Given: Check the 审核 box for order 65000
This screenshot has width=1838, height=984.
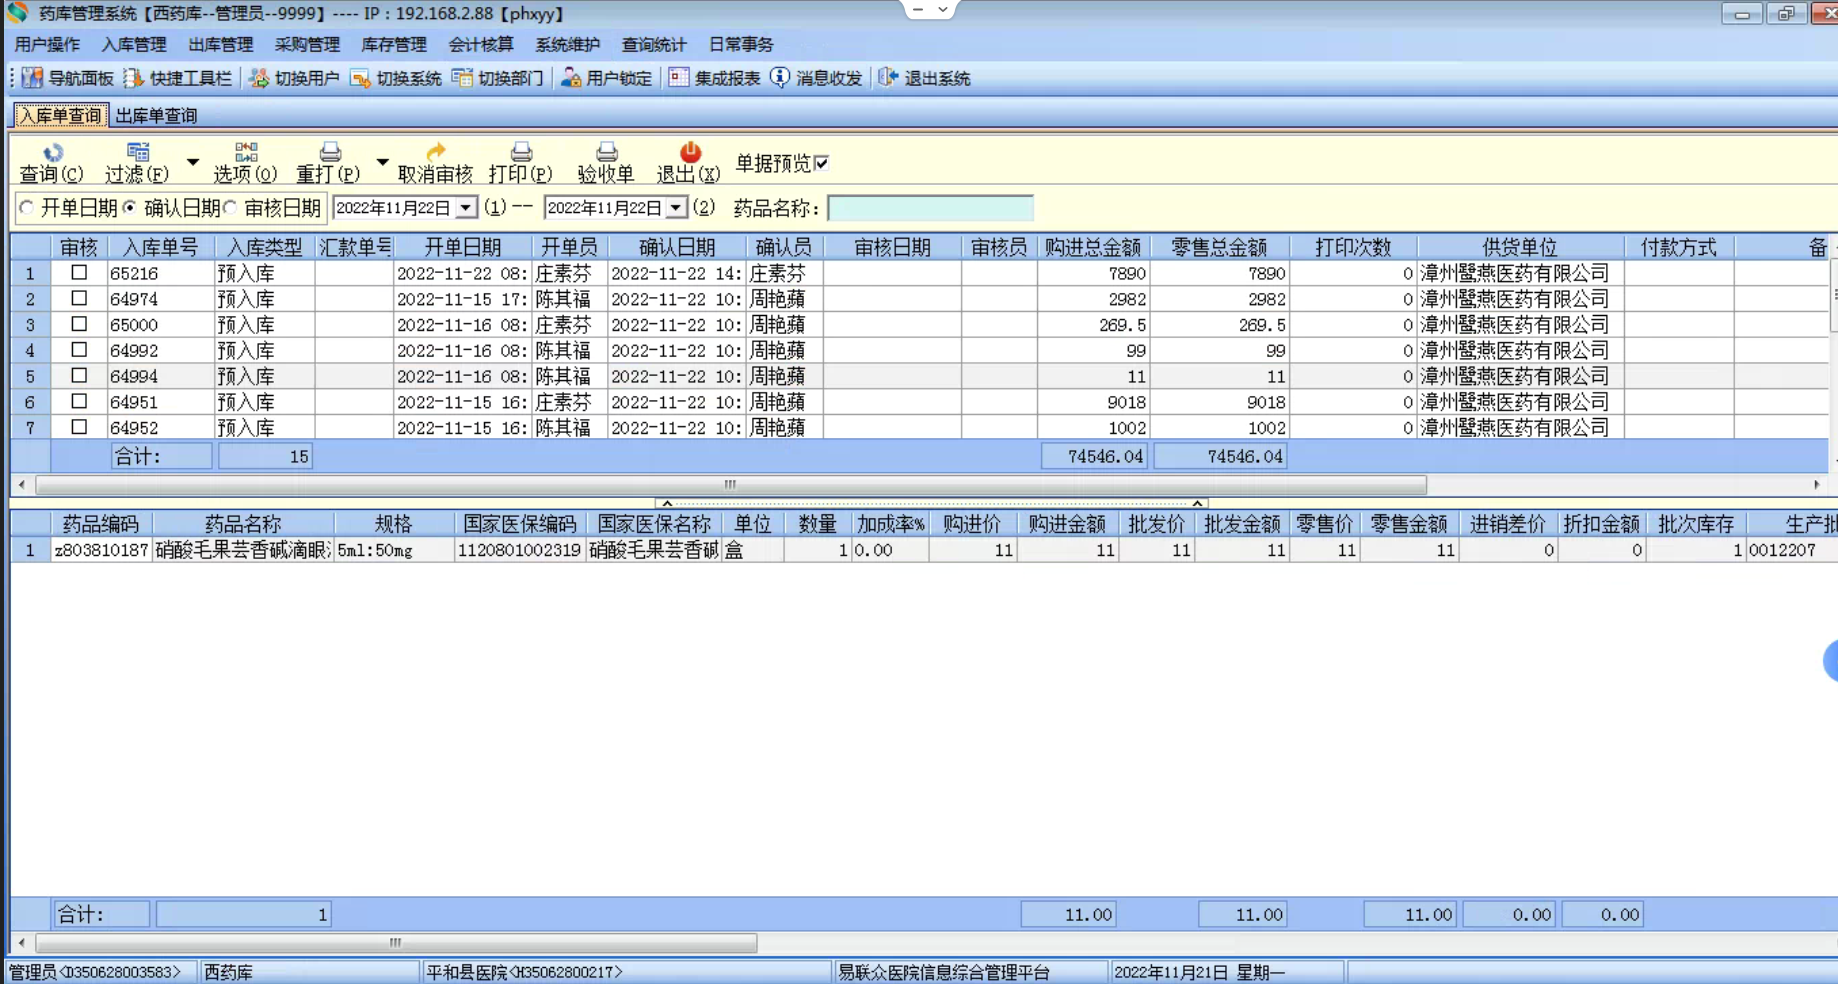Looking at the screenshot, I should (79, 324).
